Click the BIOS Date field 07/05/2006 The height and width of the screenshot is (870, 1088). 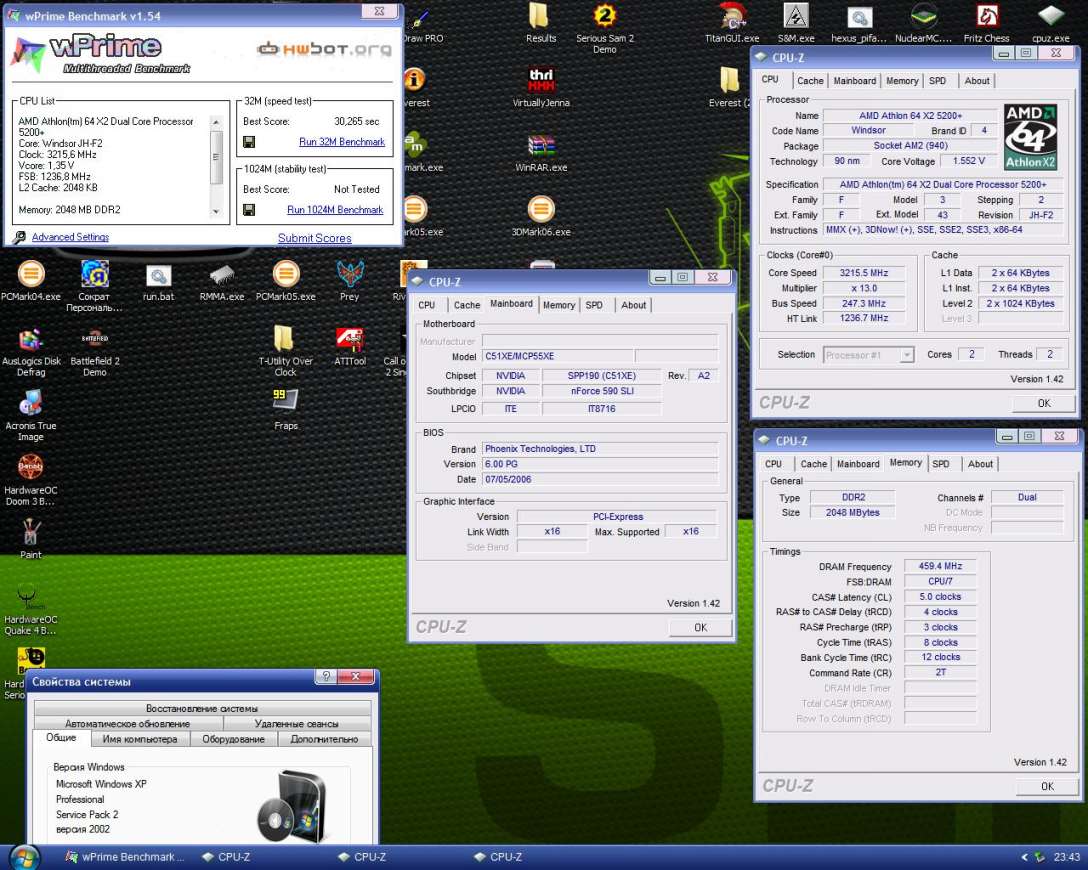pyautogui.click(x=600, y=479)
